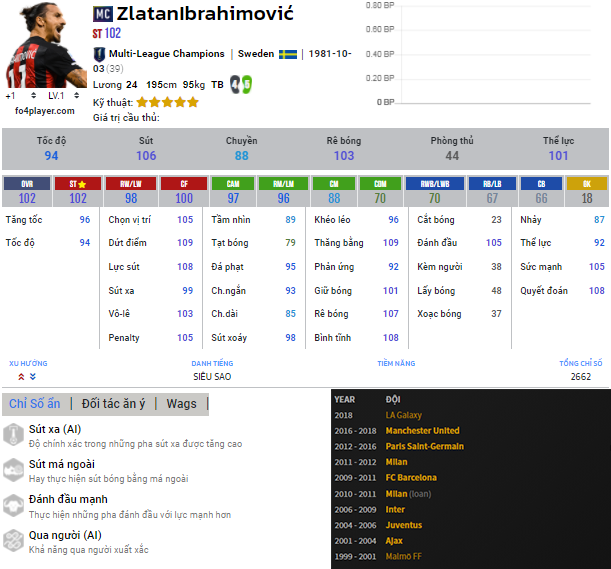Click the Đánh đầu mạnh trait icon
The width and height of the screenshot is (611, 569).
tap(14, 505)
